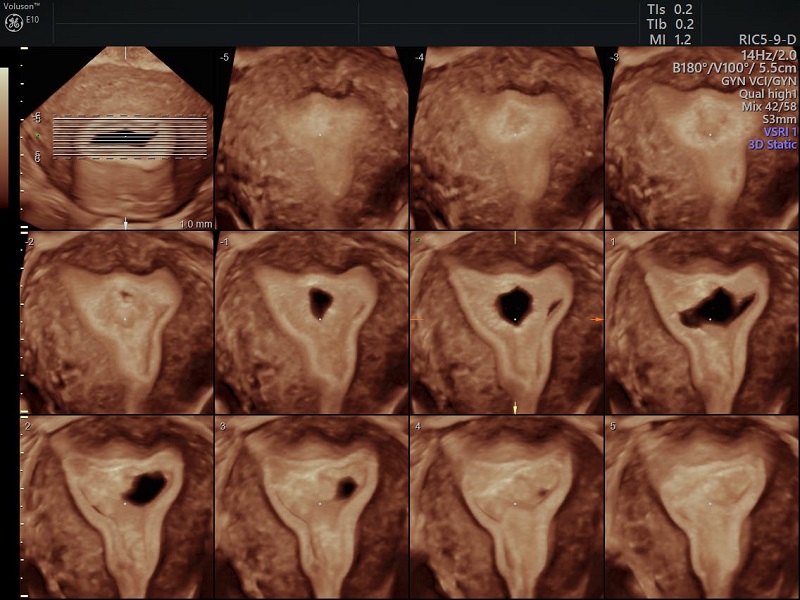This screenshot has width=800, height=600.
Task: Click the green asterisk on the reference image
Action: click(38, 134)
